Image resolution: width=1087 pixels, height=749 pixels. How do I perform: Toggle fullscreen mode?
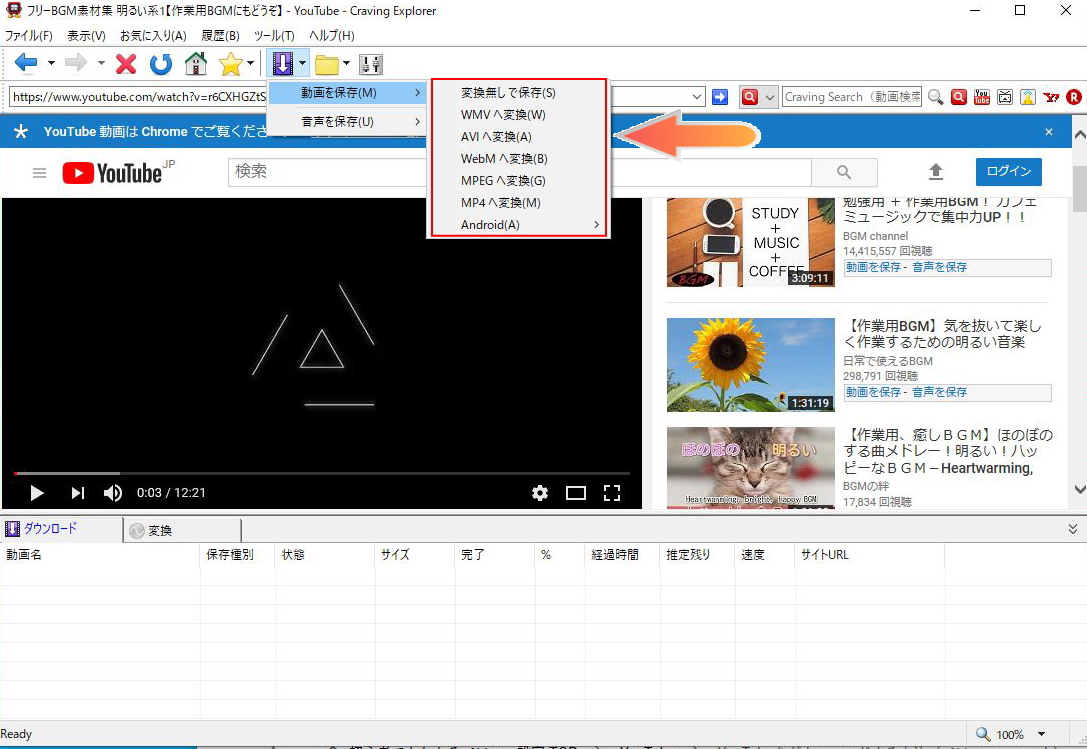[612, 493]
